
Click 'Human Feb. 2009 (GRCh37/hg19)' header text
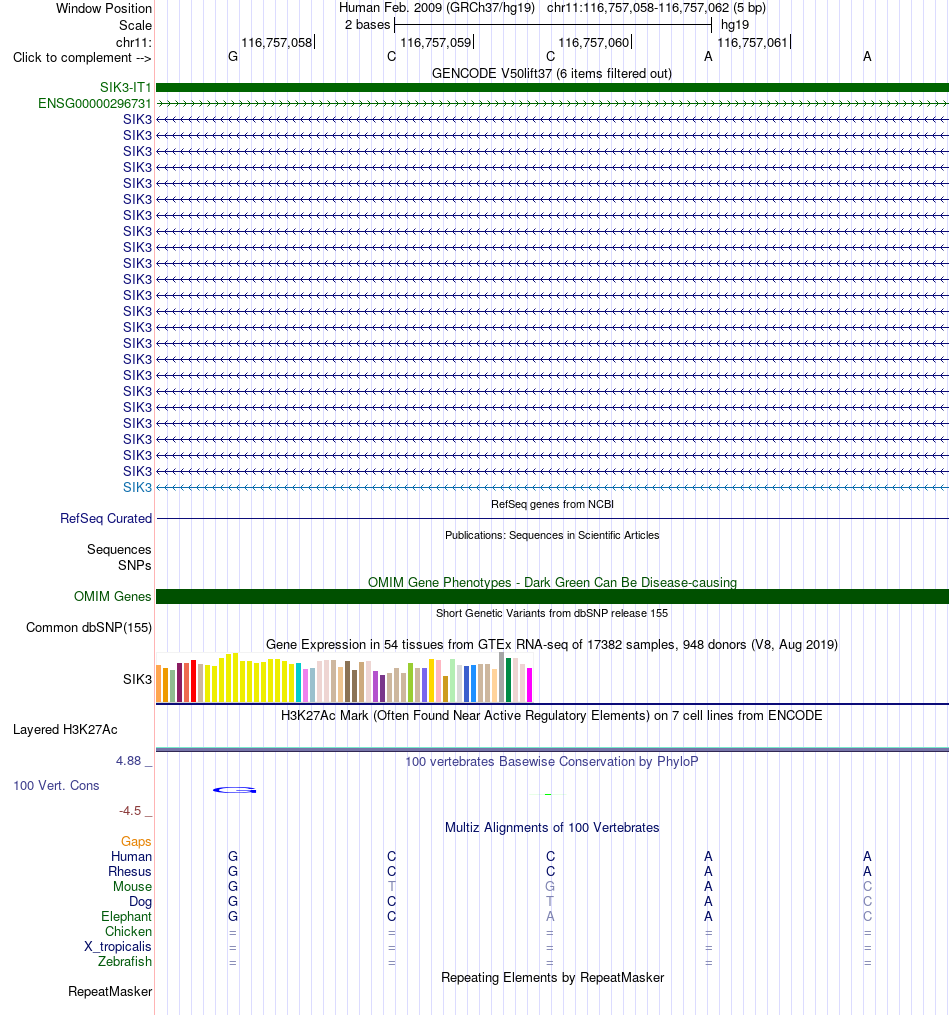[437, 8]
